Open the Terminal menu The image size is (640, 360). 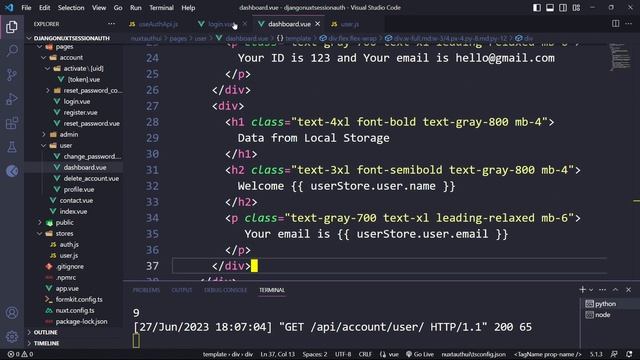coord(161,7)
